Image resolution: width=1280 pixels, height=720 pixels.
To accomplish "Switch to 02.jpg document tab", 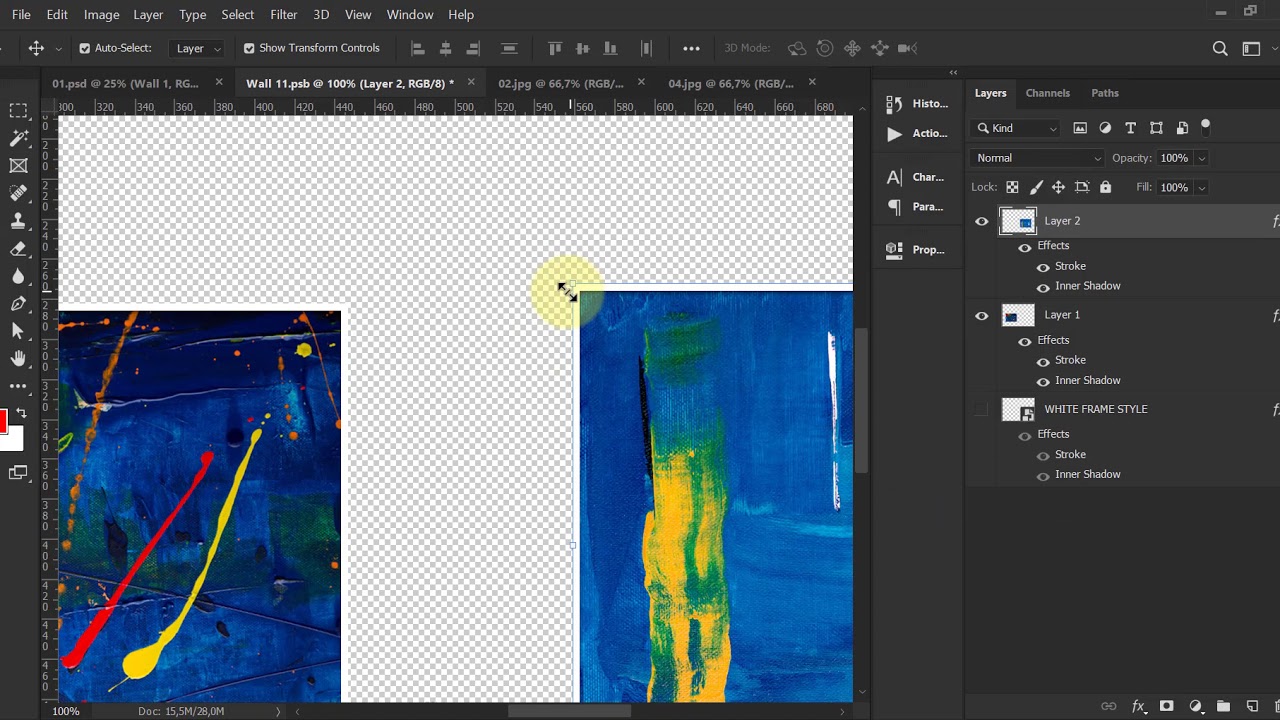I will [560, 83].
